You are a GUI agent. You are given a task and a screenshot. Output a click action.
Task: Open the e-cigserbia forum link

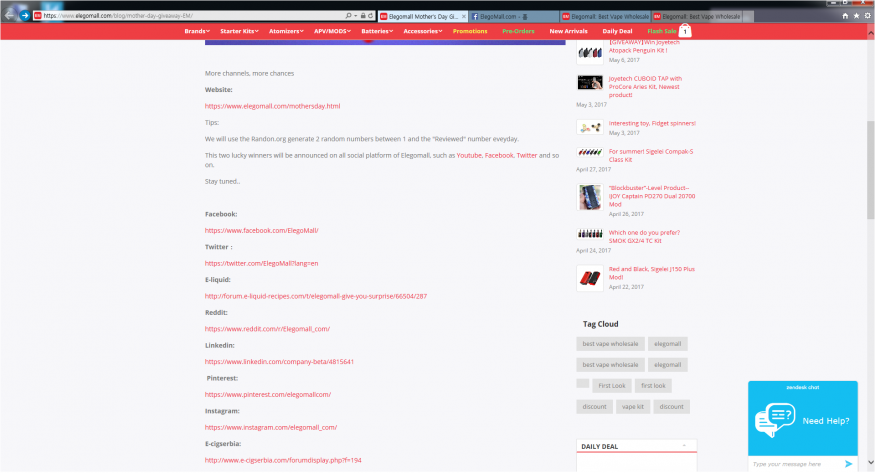coord(283,460)
